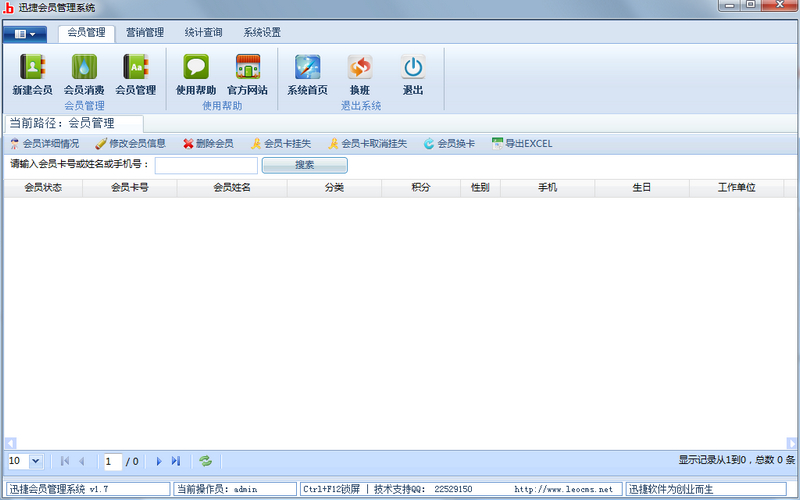This screenshot has width=800, height=500.
Task: Sort by 分类 column header
Action: tap(334, 188)
